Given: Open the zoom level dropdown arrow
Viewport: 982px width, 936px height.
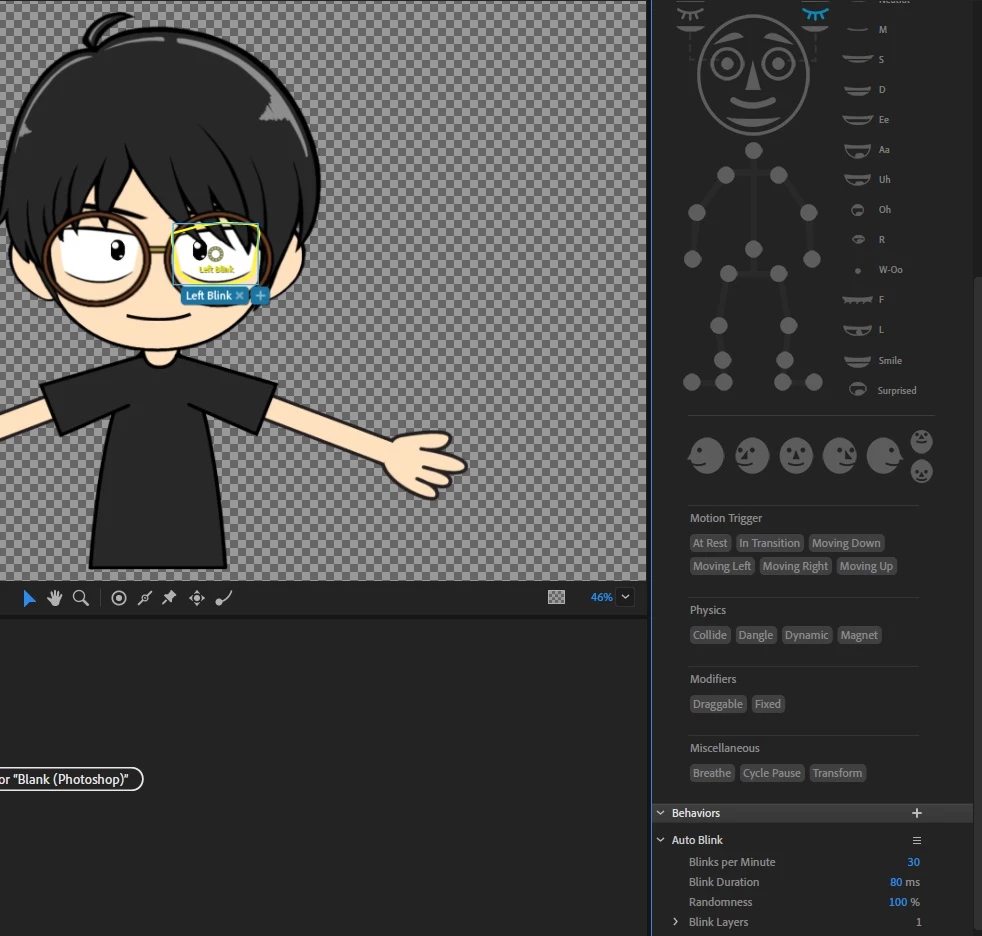Looking at the screenshot, I should [625, 597].
